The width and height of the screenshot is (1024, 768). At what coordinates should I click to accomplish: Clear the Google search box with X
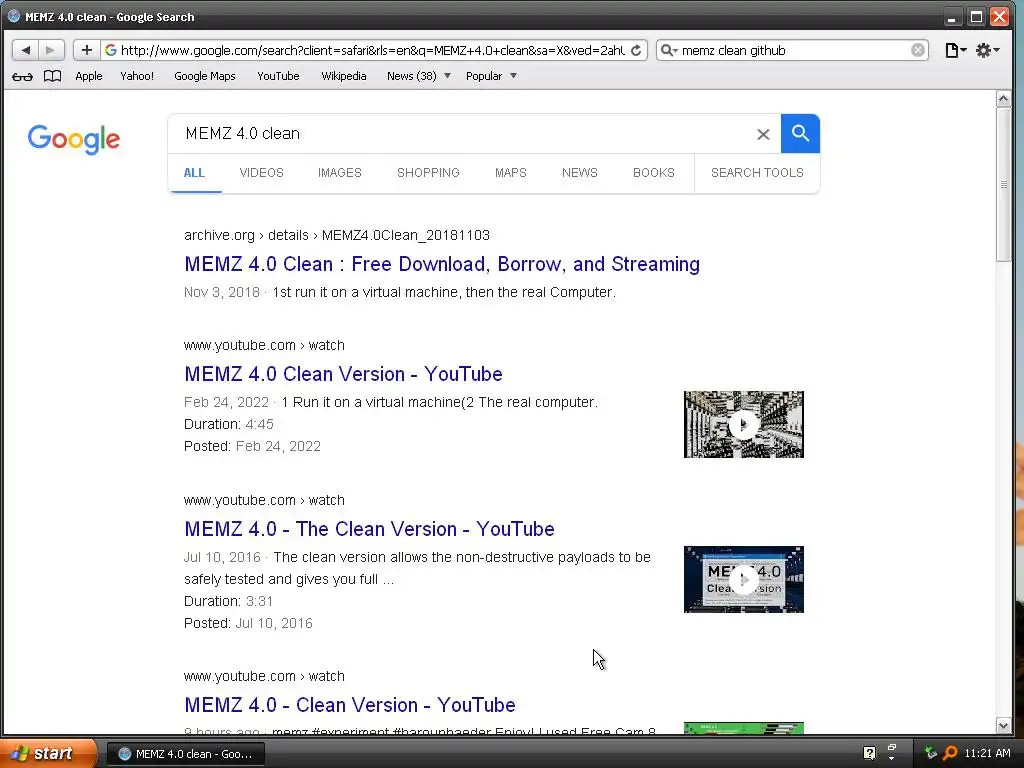pyautogui.click(x=763, y=135)
